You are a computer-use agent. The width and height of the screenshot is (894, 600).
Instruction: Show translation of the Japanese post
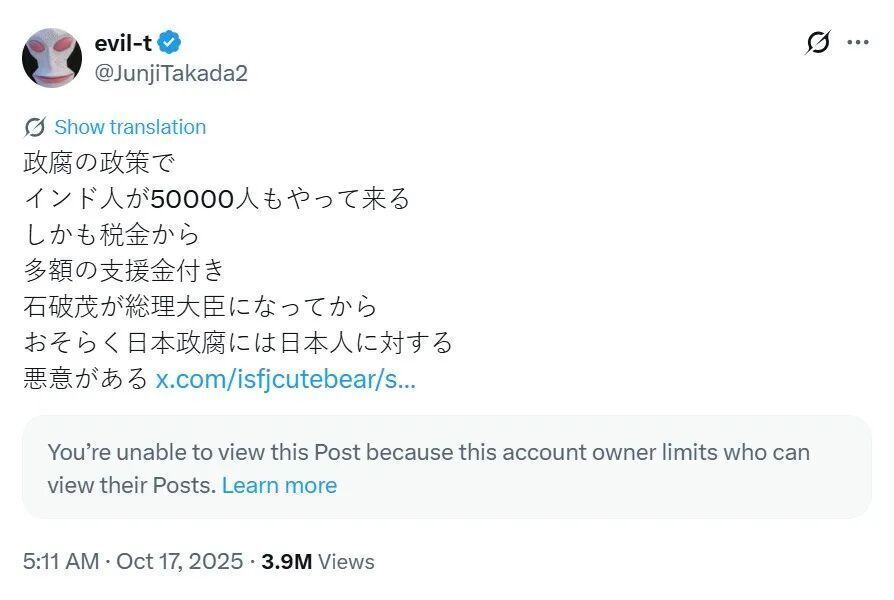point(129,127)
